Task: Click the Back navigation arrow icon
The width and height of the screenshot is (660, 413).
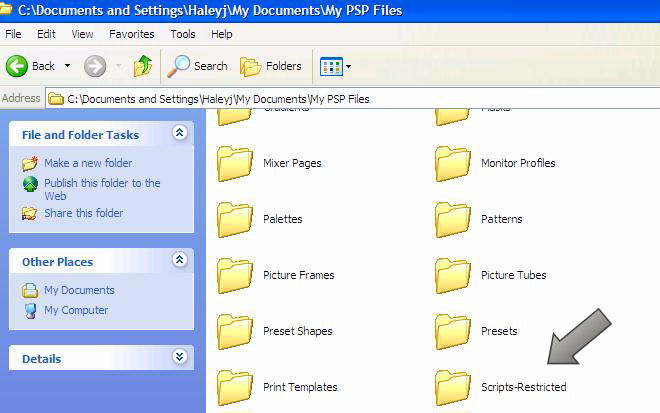Action: (x=17, y=66)
